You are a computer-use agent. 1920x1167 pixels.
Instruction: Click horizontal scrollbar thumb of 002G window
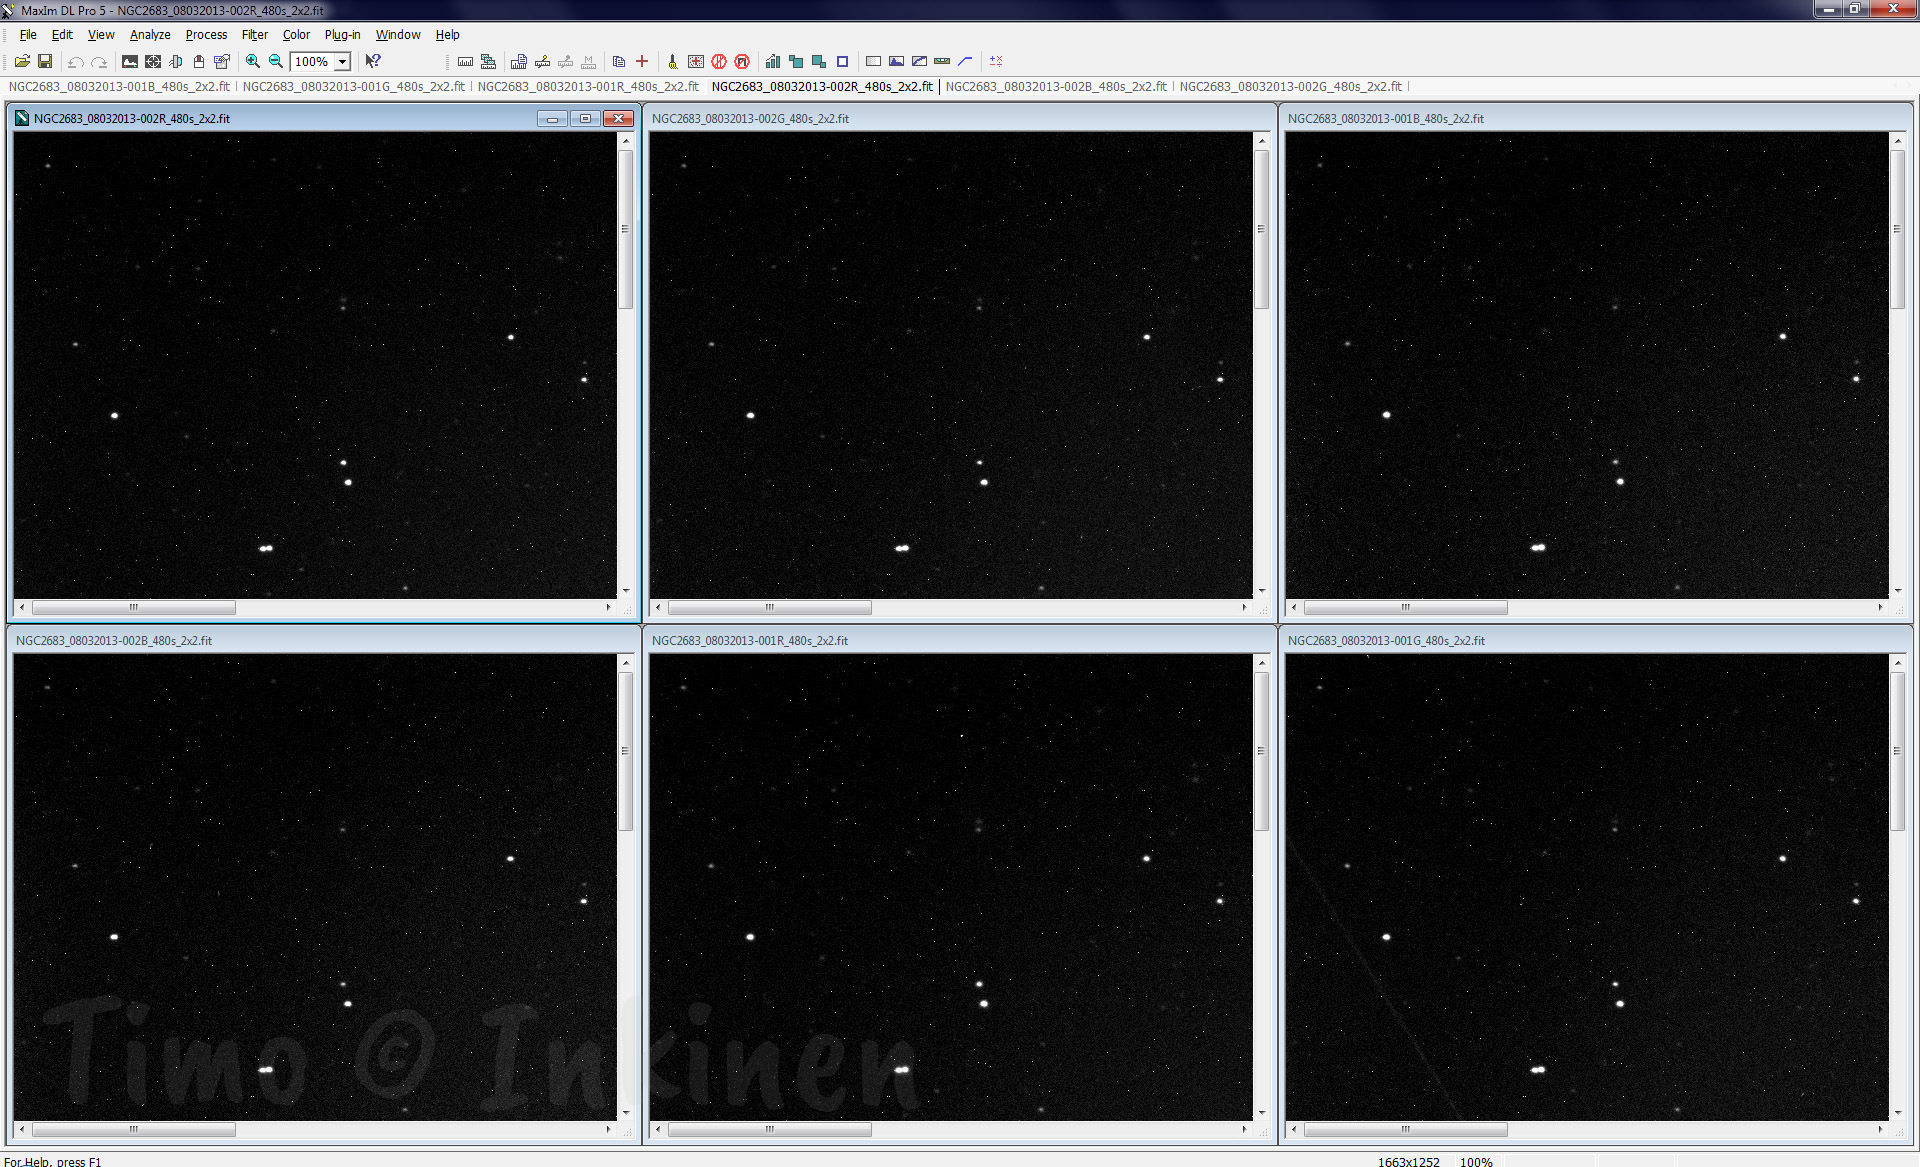coord(769,608)
